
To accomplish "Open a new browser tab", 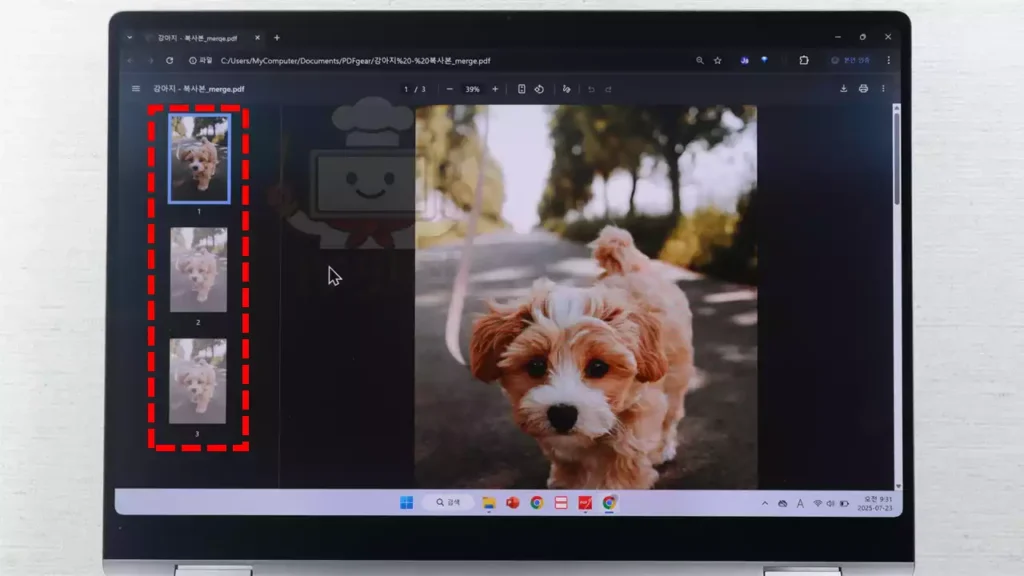I will point(277,37).
